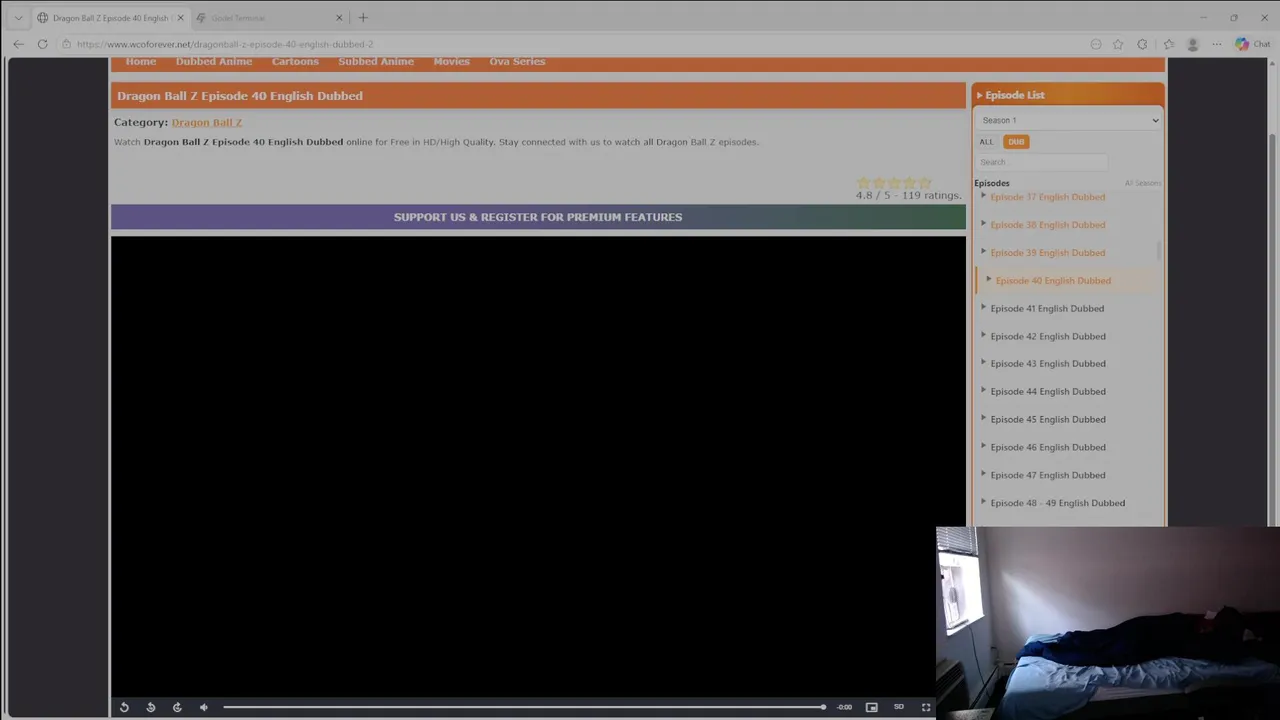Open Episode 44 English Dubbed

click(1047, 392)
